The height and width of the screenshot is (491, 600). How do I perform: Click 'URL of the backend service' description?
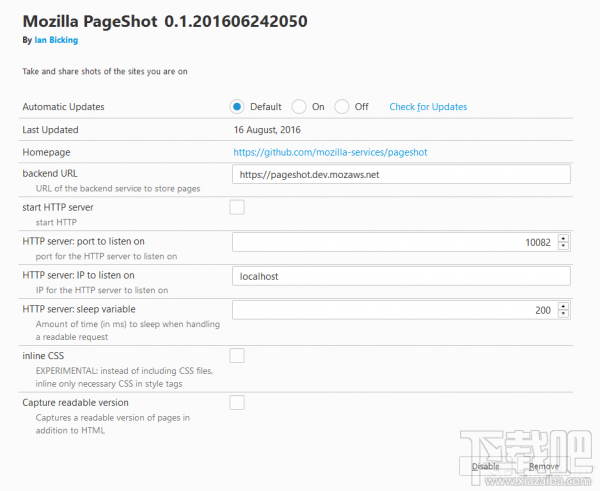118,189
